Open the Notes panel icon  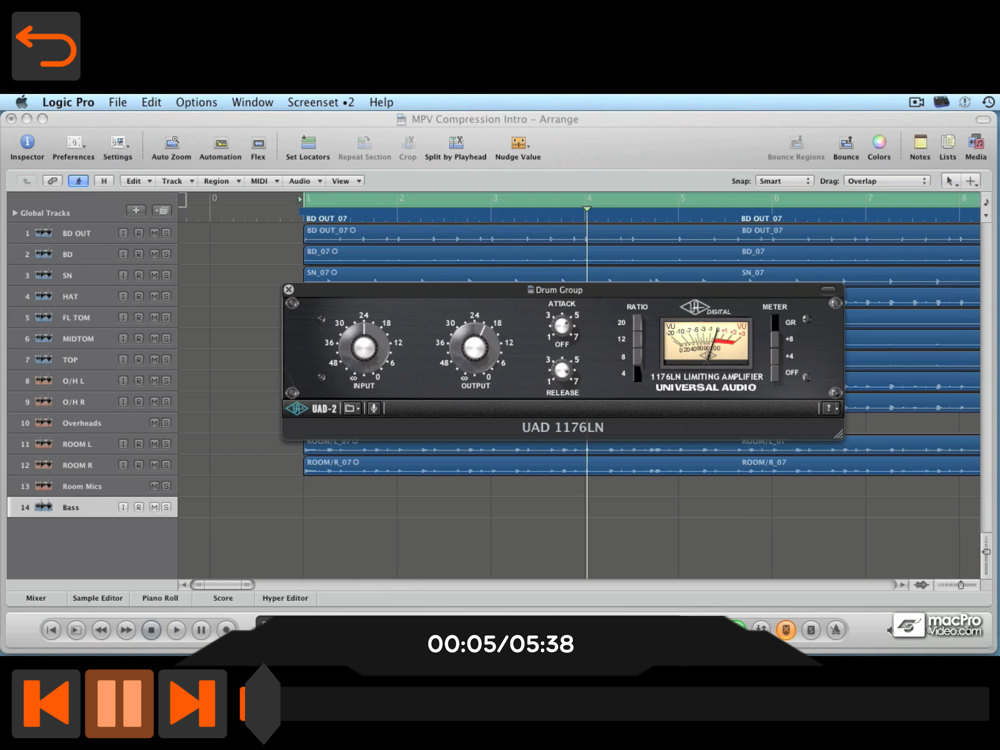(920, 147)
